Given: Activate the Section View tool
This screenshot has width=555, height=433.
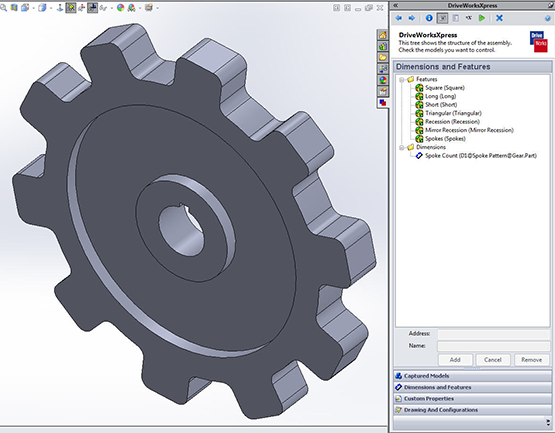Looking at the screenshot, I should tap(14, 7).
